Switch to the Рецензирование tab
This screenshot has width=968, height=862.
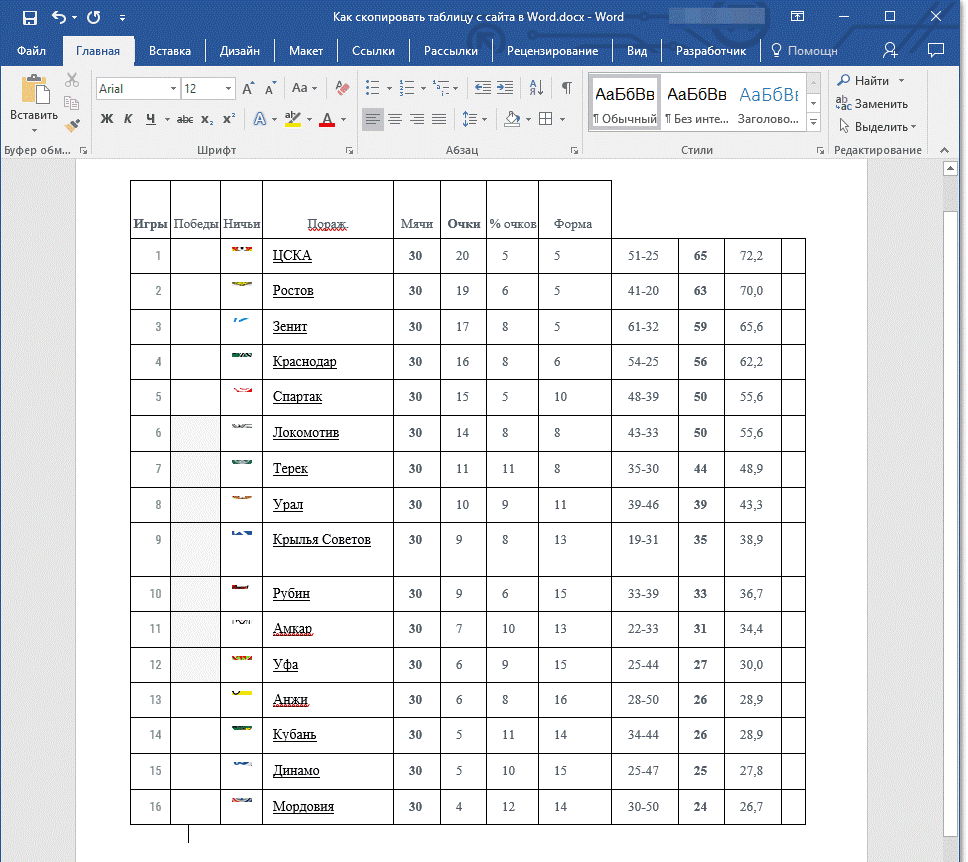[552, 51]
